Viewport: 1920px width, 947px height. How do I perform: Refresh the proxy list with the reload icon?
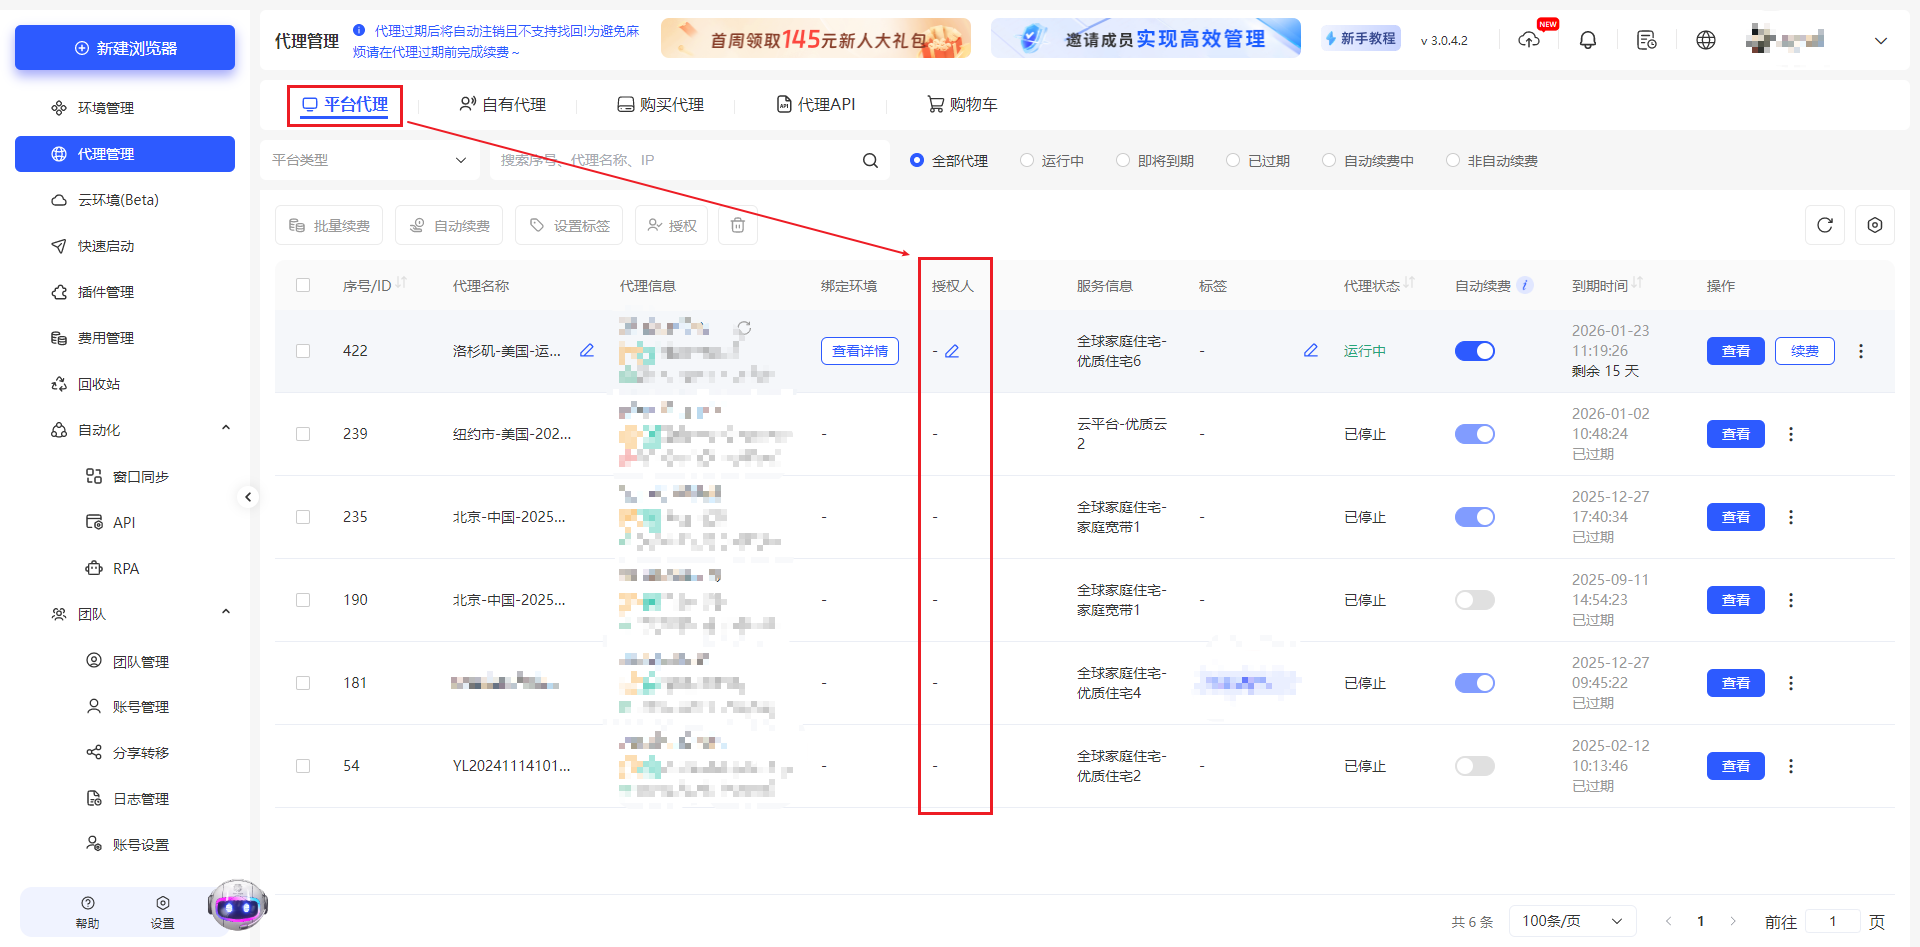pyautogui.click(x=1824, y=225)
